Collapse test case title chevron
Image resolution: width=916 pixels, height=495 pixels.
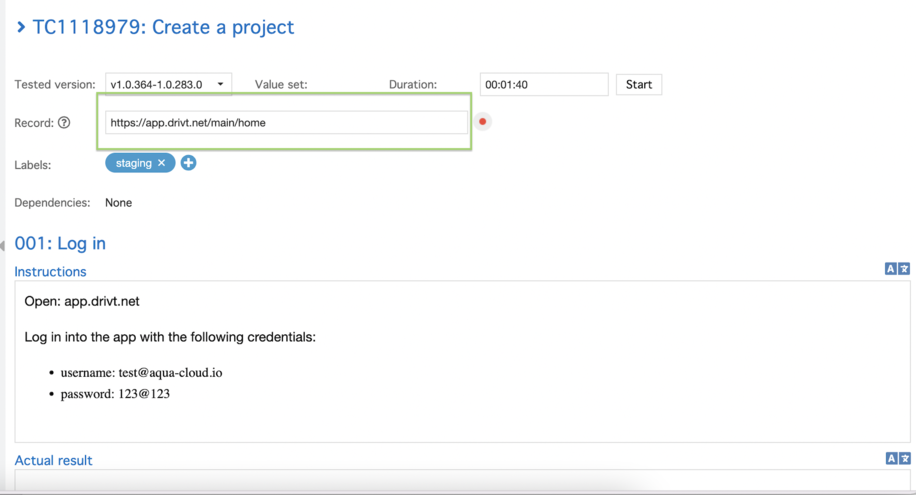coord(21,27)
